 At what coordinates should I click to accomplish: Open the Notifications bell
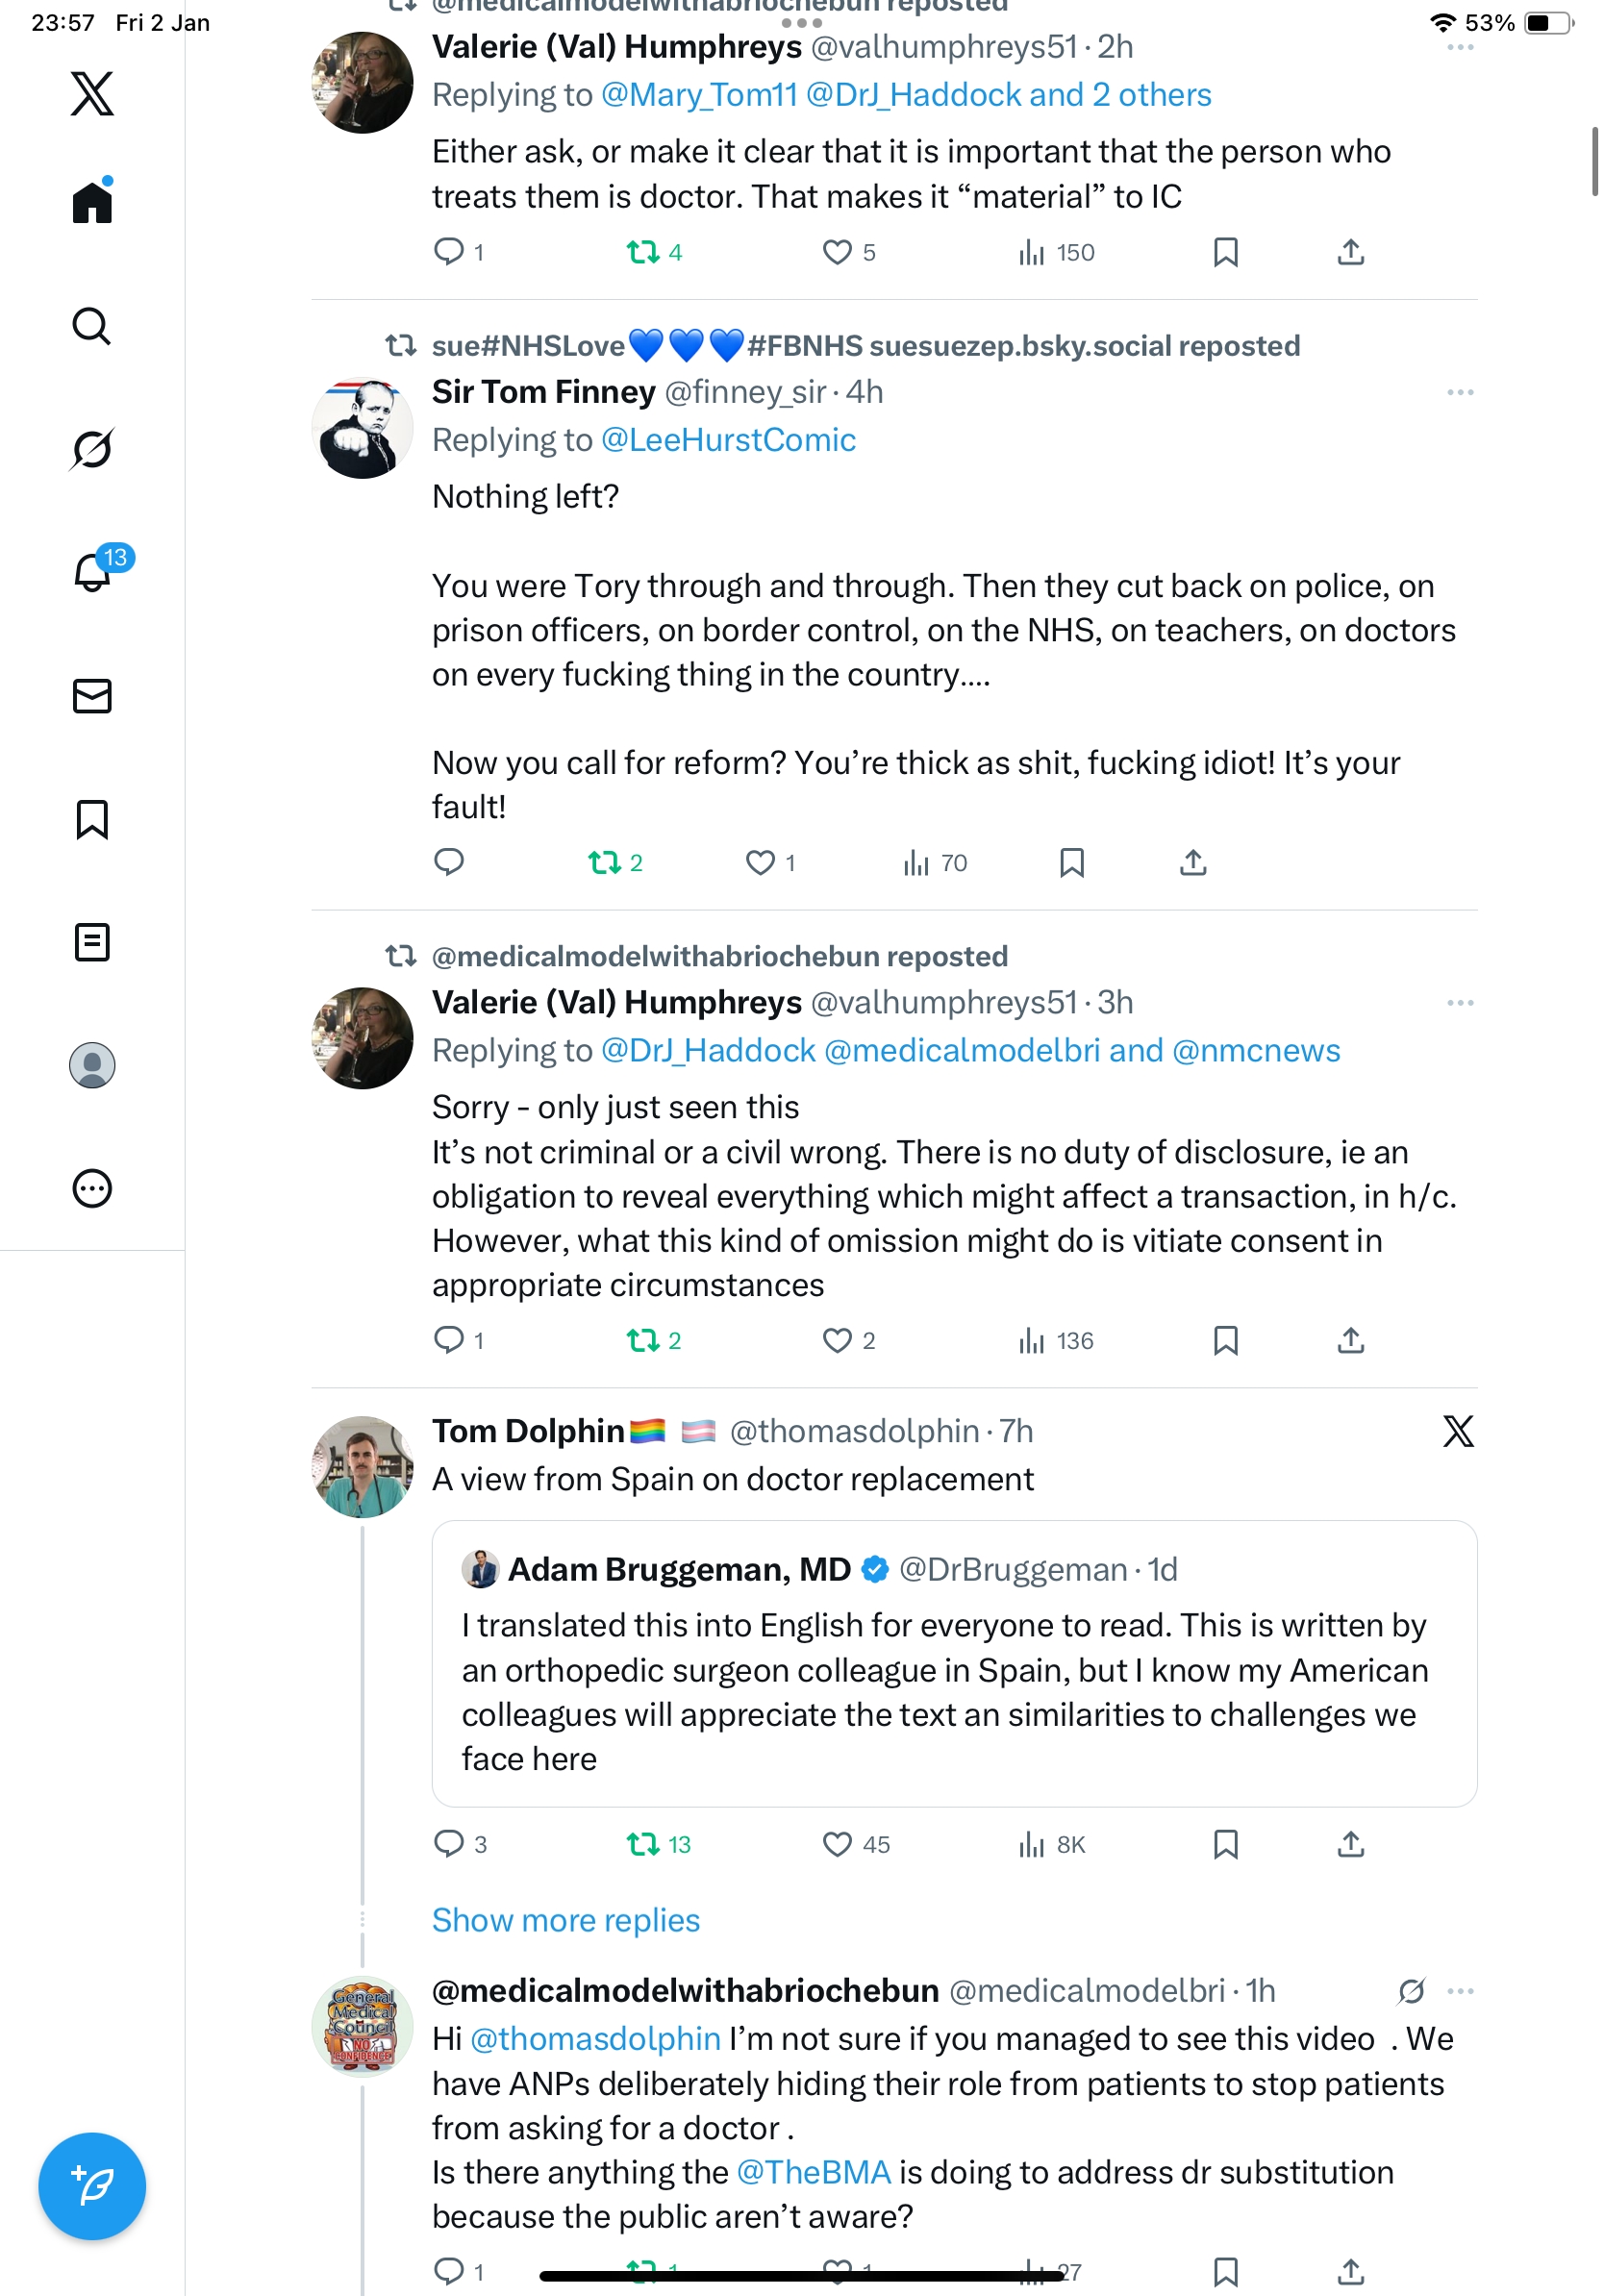(92, 572)
